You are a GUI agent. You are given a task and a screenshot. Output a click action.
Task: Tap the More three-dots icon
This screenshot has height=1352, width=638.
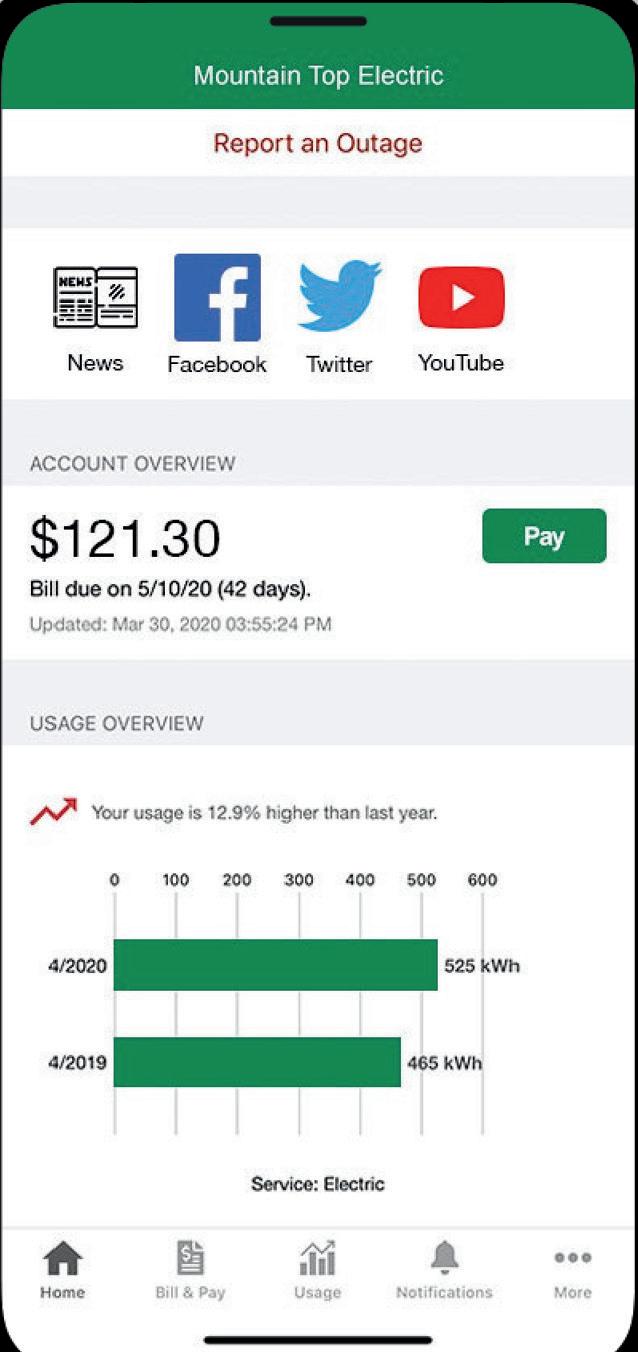point(572,1258)
